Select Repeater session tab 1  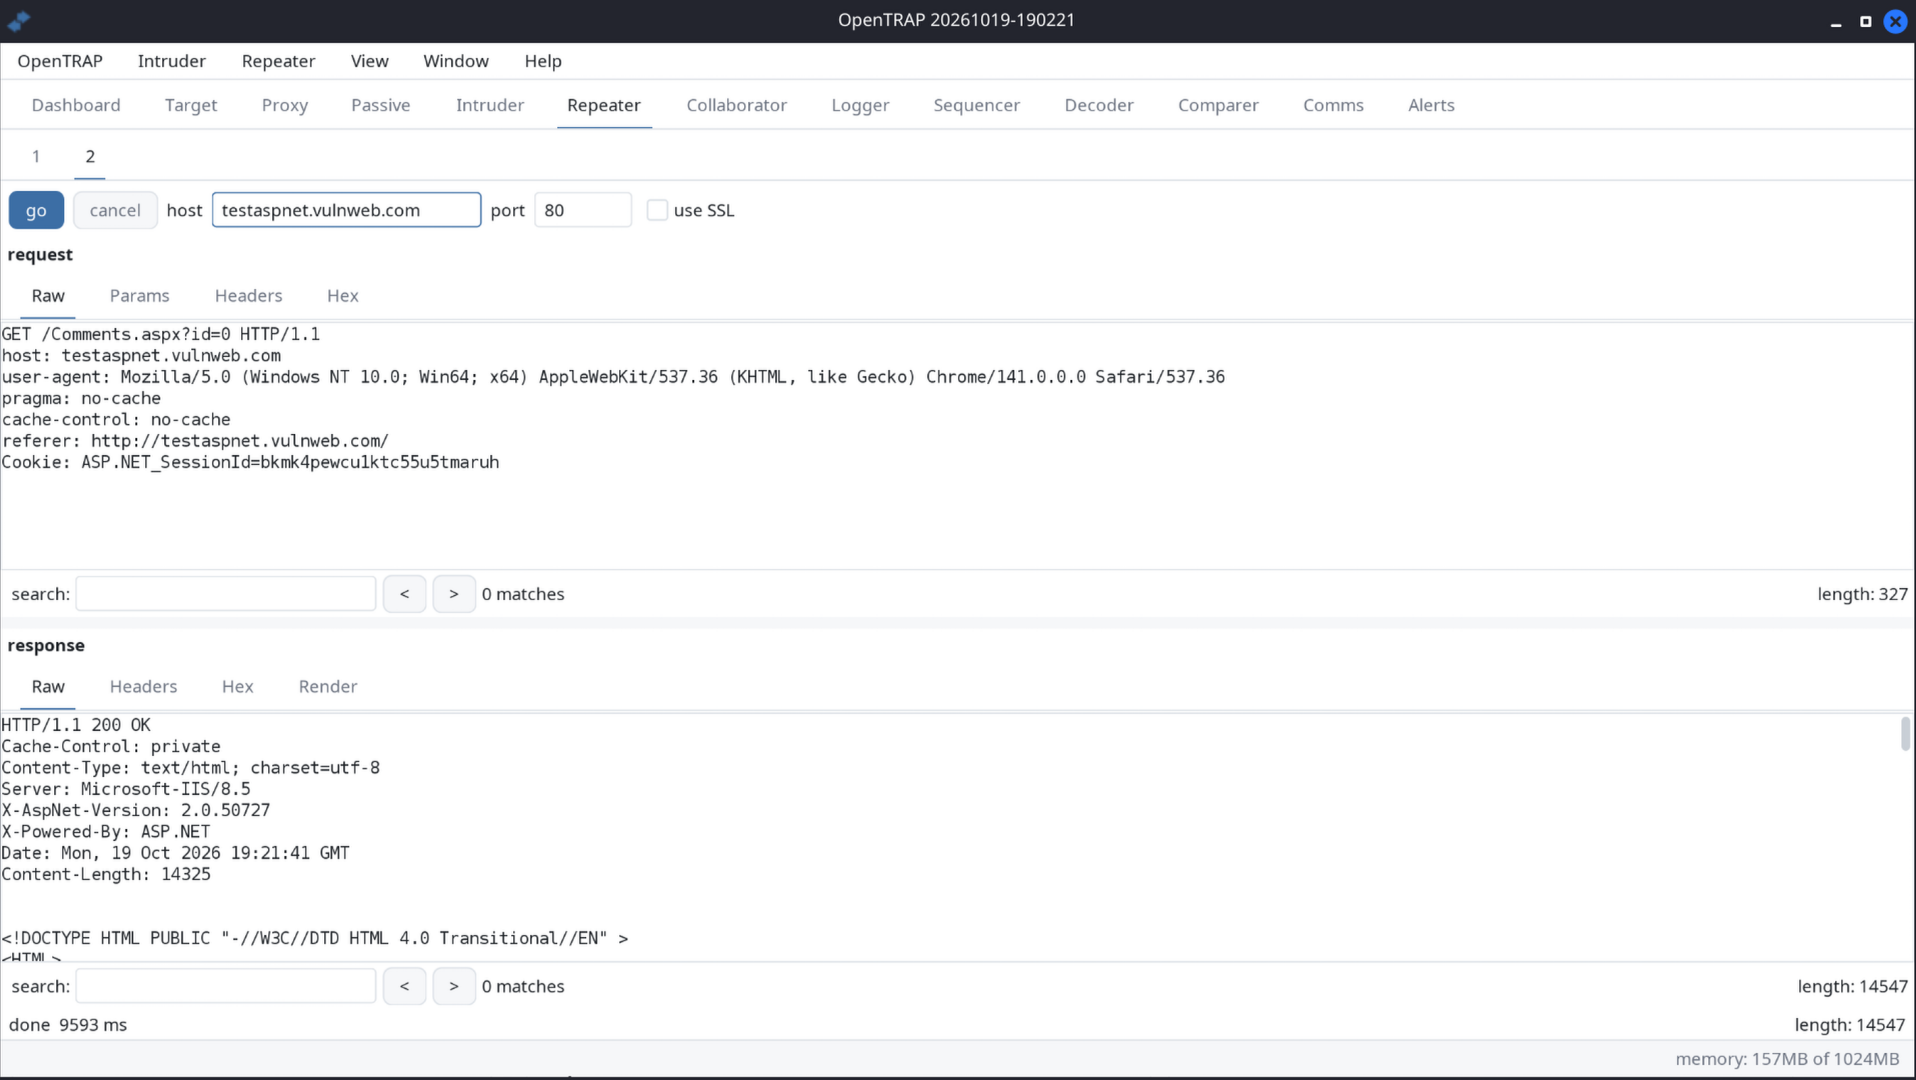point(36,156)
